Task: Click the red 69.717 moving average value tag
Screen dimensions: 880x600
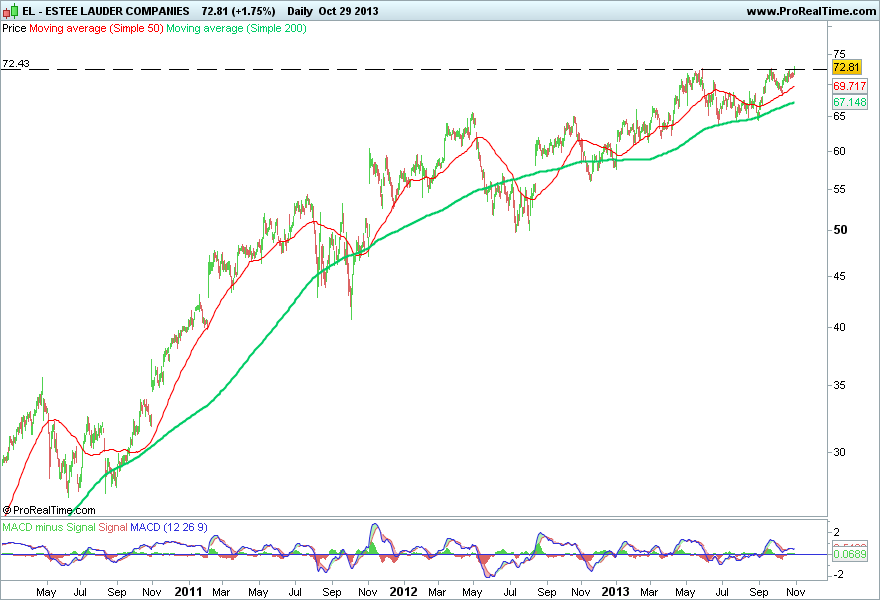Action: 850,86
